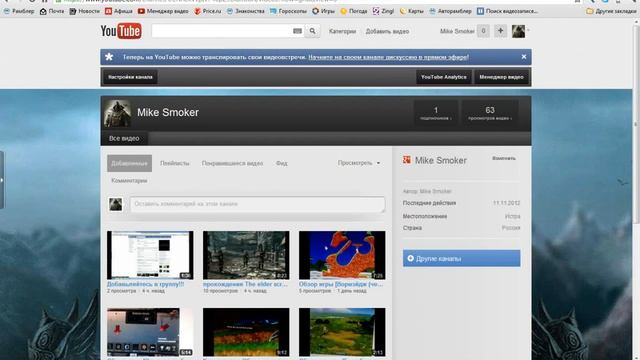
Task: Open the subscribers counter showing 1
Action: pos(436,113)
